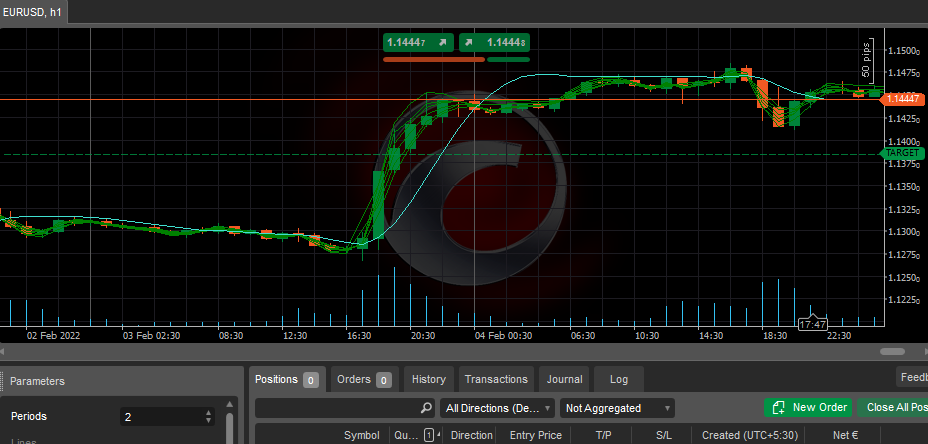Click the chart horizontal scrollbar thumb
Viewport: 928px width, 444px height.
[x=892, y=352]
